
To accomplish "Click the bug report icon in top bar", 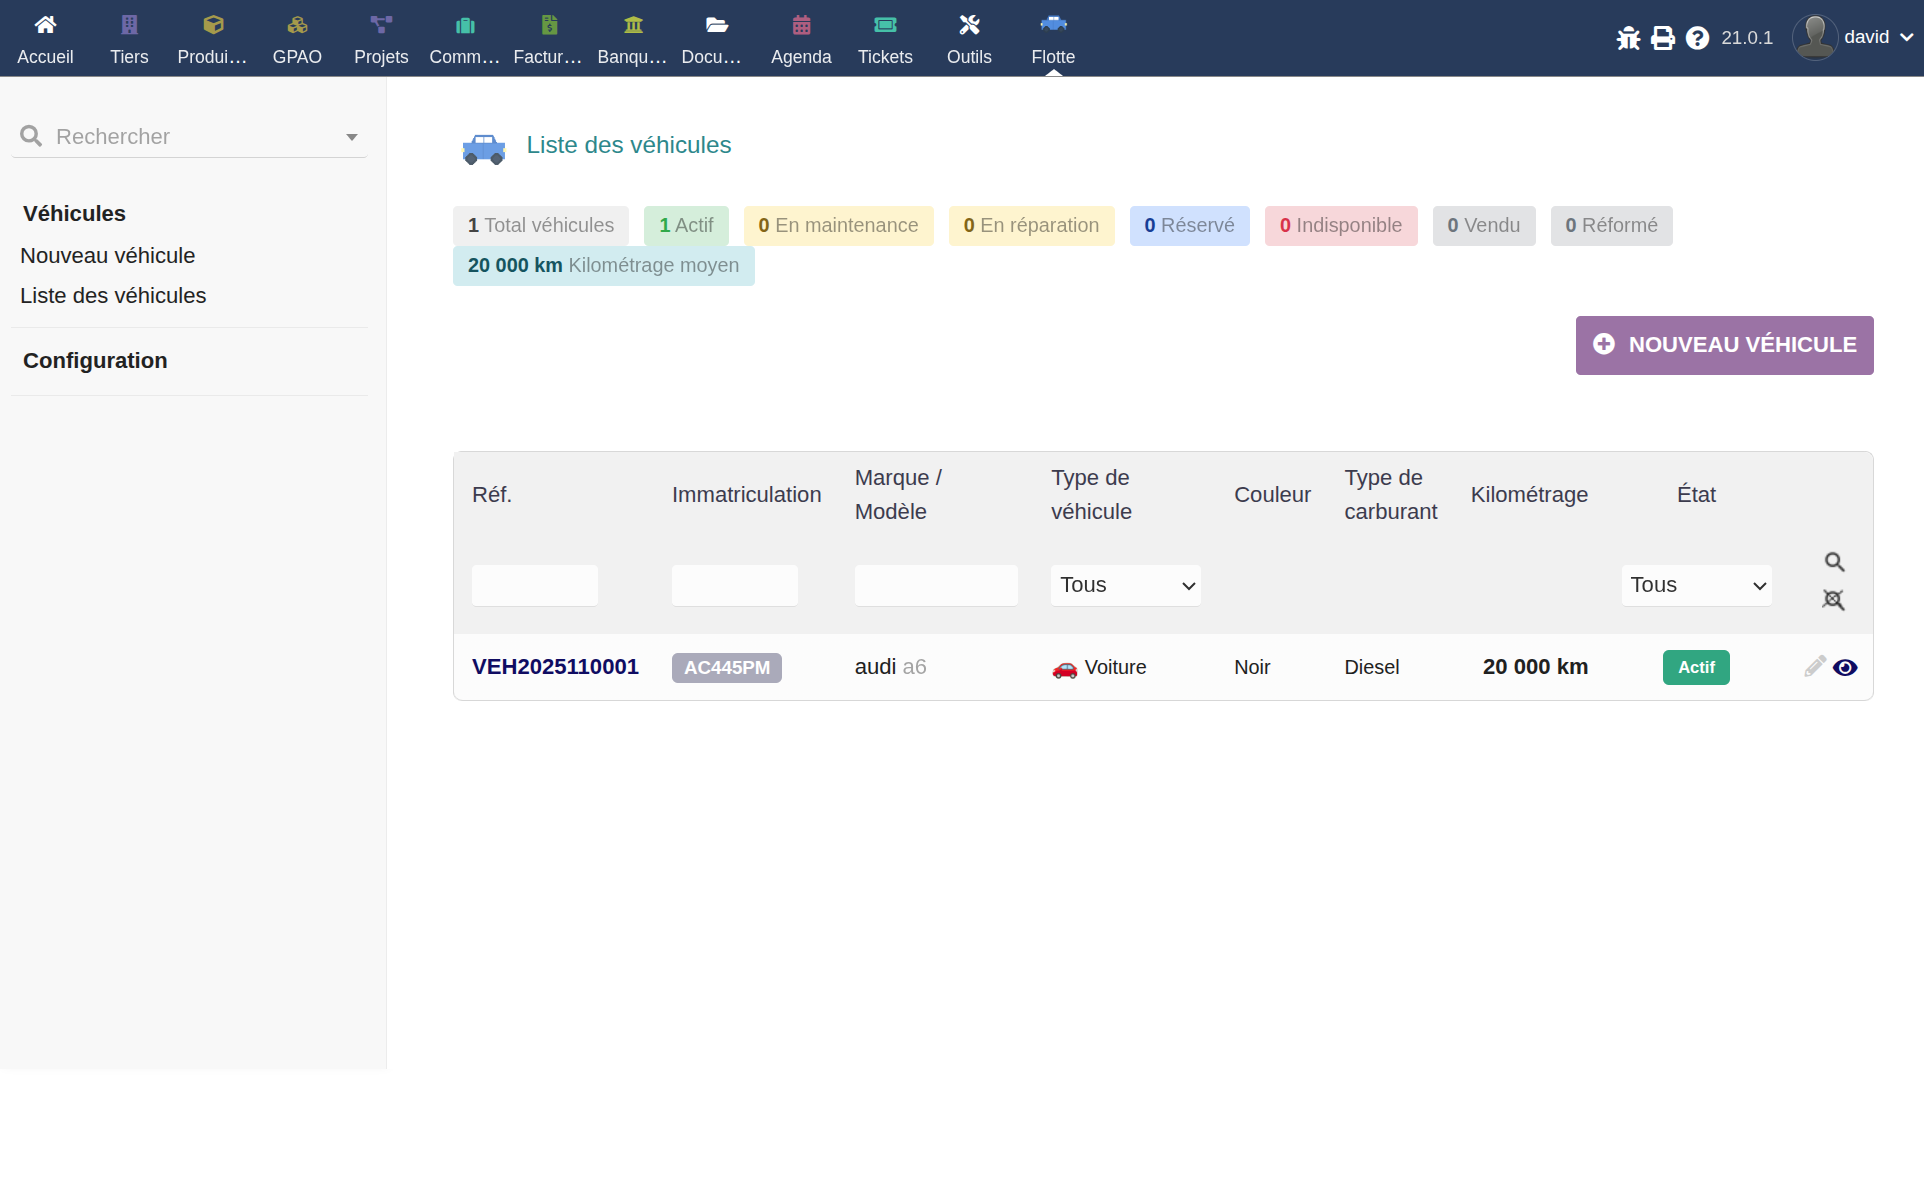I will pyautogui.click(x=1628, y=38).
